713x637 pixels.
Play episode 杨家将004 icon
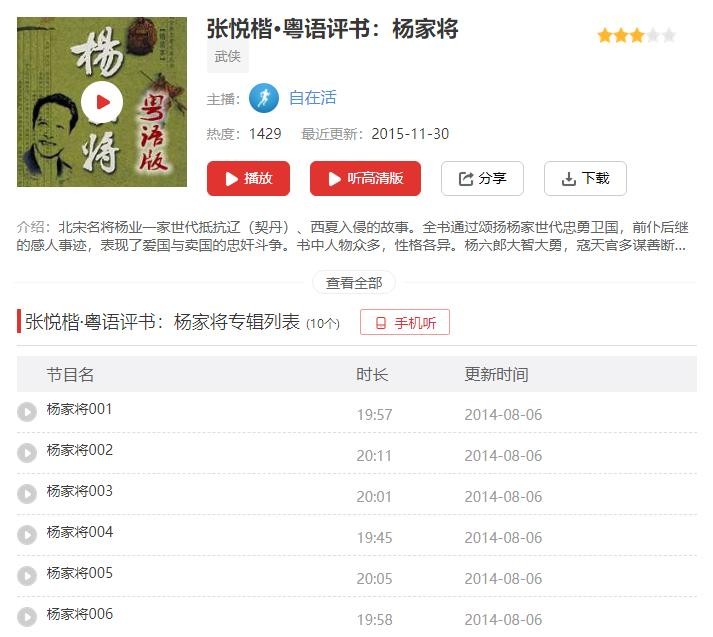[x=27, y=535]
